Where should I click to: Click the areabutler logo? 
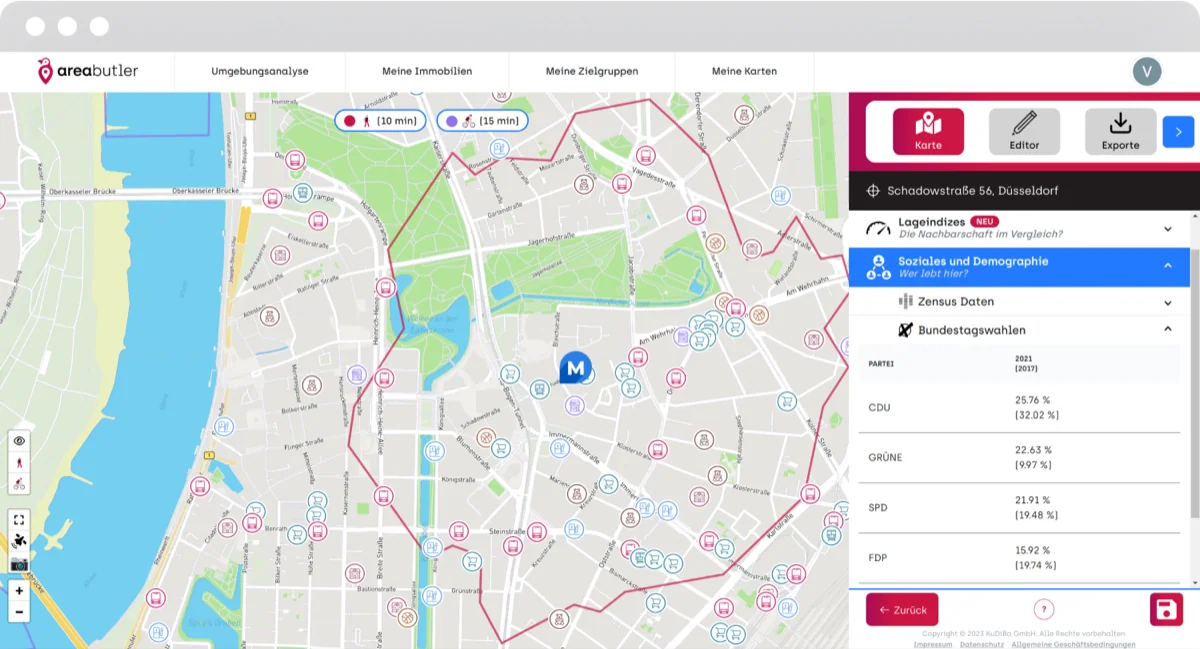(88, 71)
